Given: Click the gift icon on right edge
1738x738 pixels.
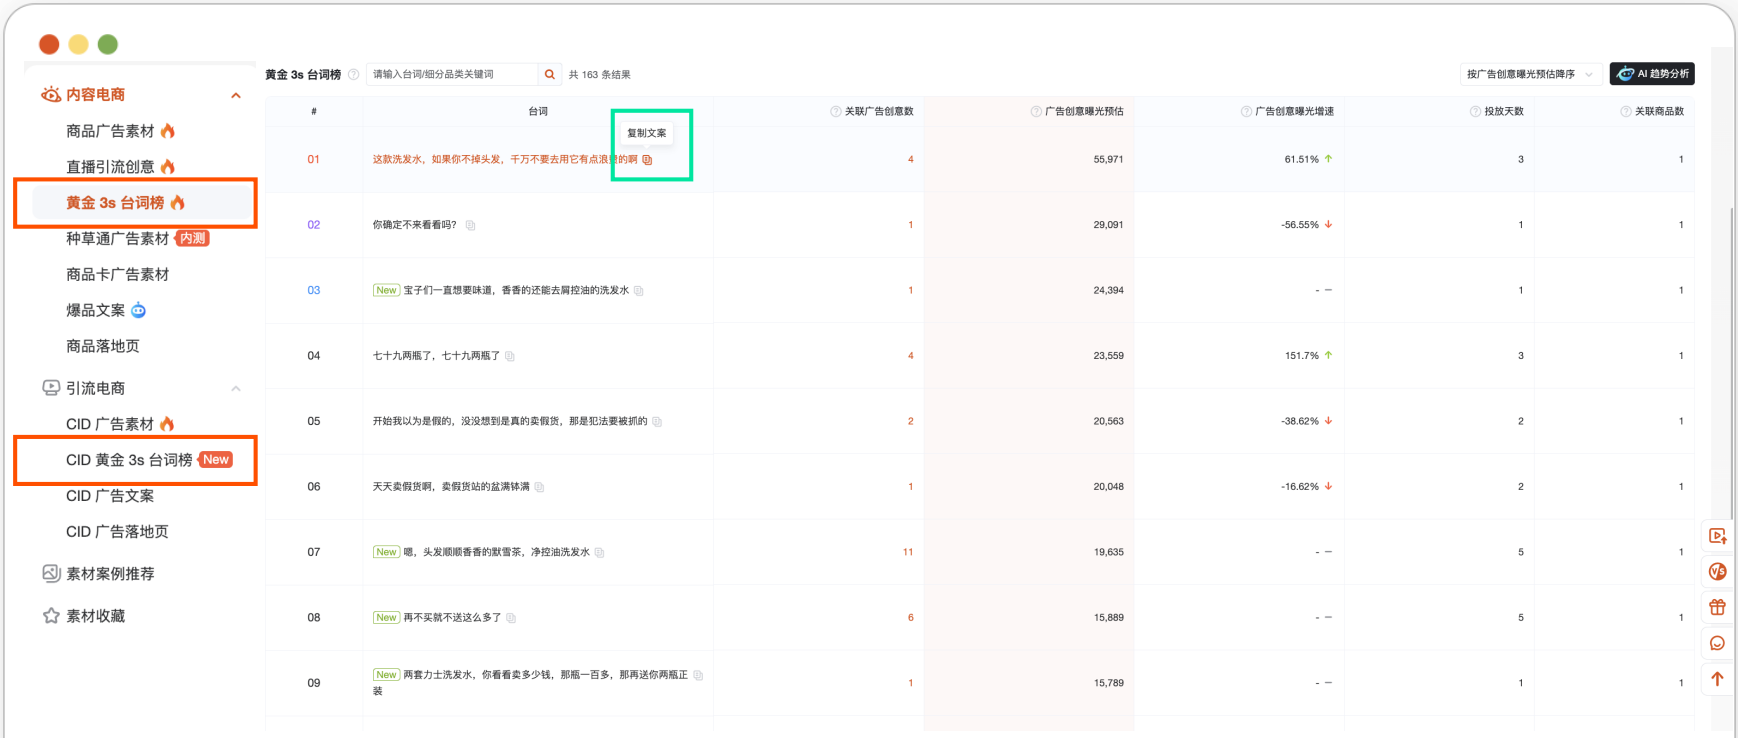Looking at the screenshot, I should point(1717,607).
